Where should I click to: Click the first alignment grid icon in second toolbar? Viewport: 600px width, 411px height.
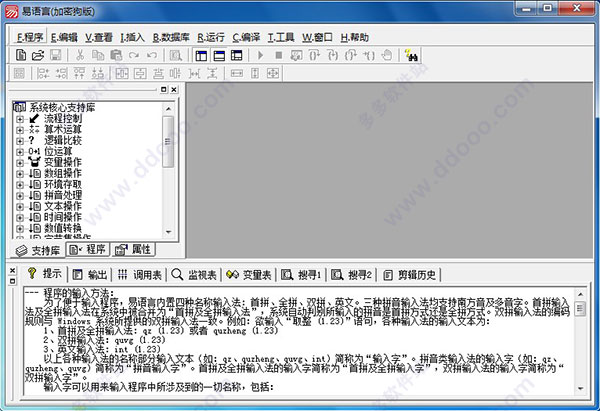(x=19, y=73)
